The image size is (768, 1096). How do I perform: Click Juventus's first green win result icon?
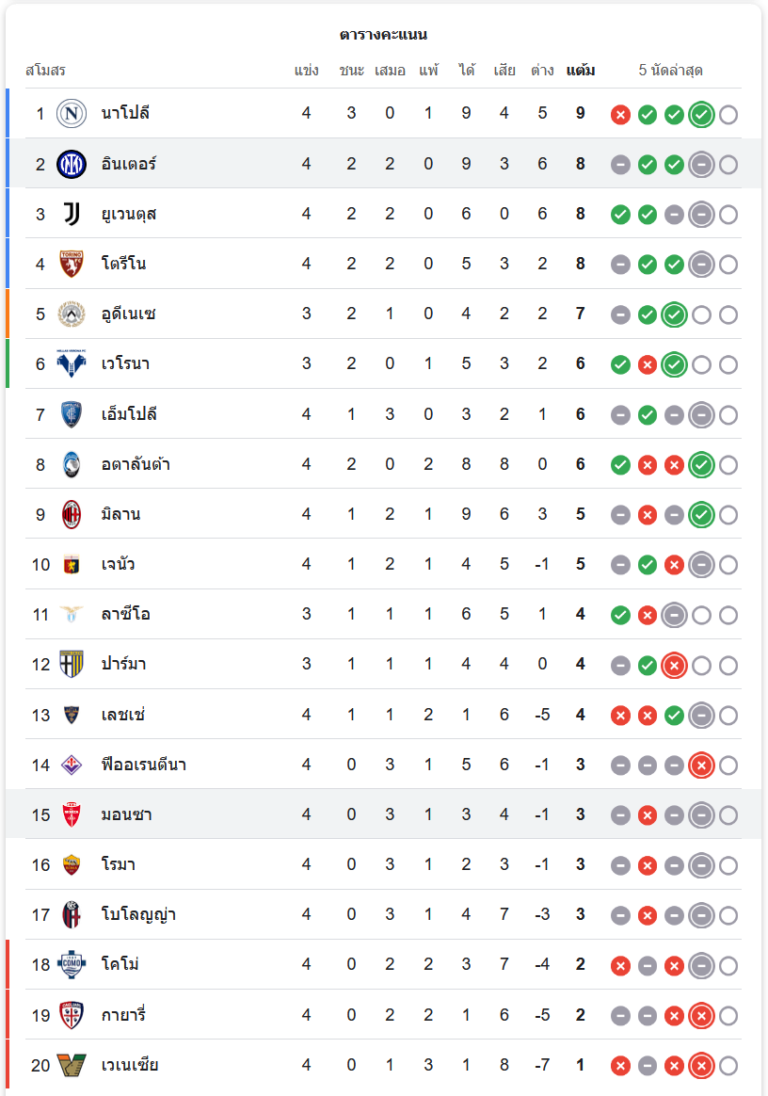[620, 214]
